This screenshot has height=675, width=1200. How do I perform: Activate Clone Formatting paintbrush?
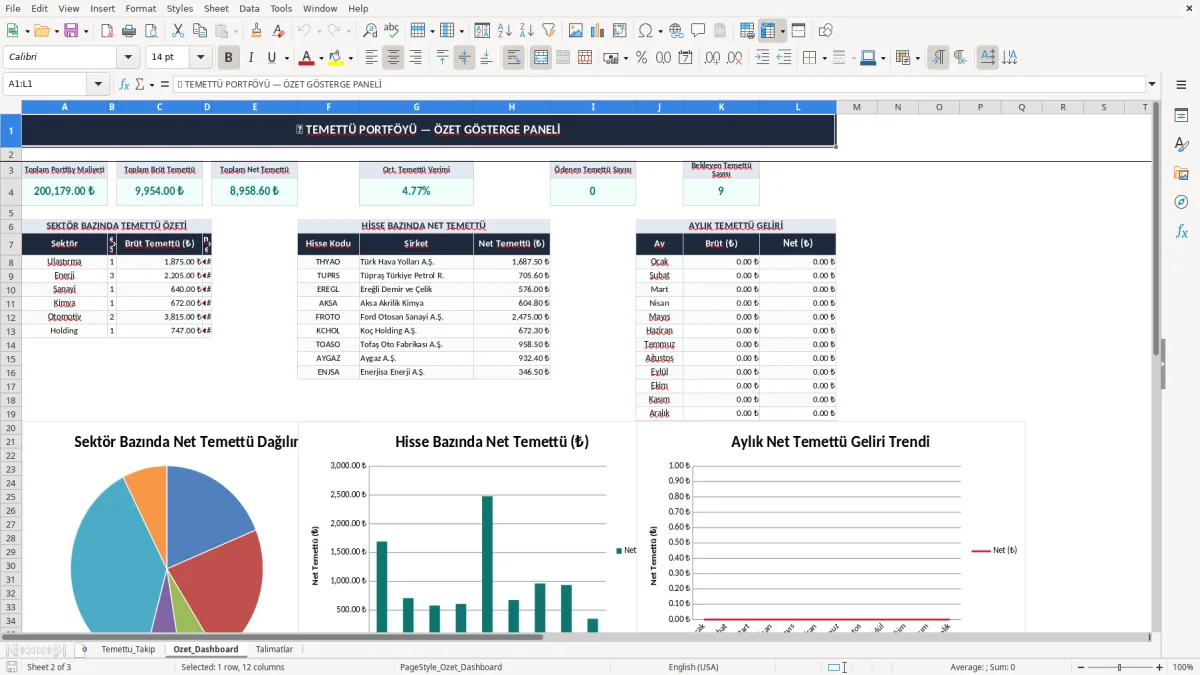[256, 31]
